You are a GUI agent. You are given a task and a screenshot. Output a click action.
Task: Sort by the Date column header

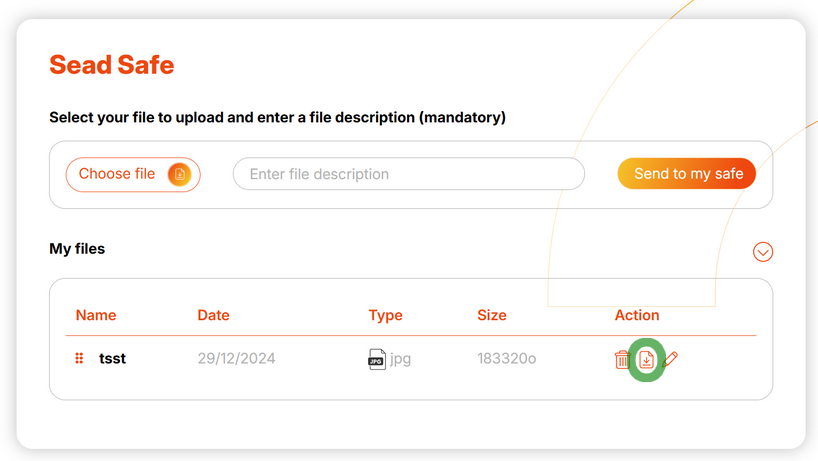[x=213, y=315]
